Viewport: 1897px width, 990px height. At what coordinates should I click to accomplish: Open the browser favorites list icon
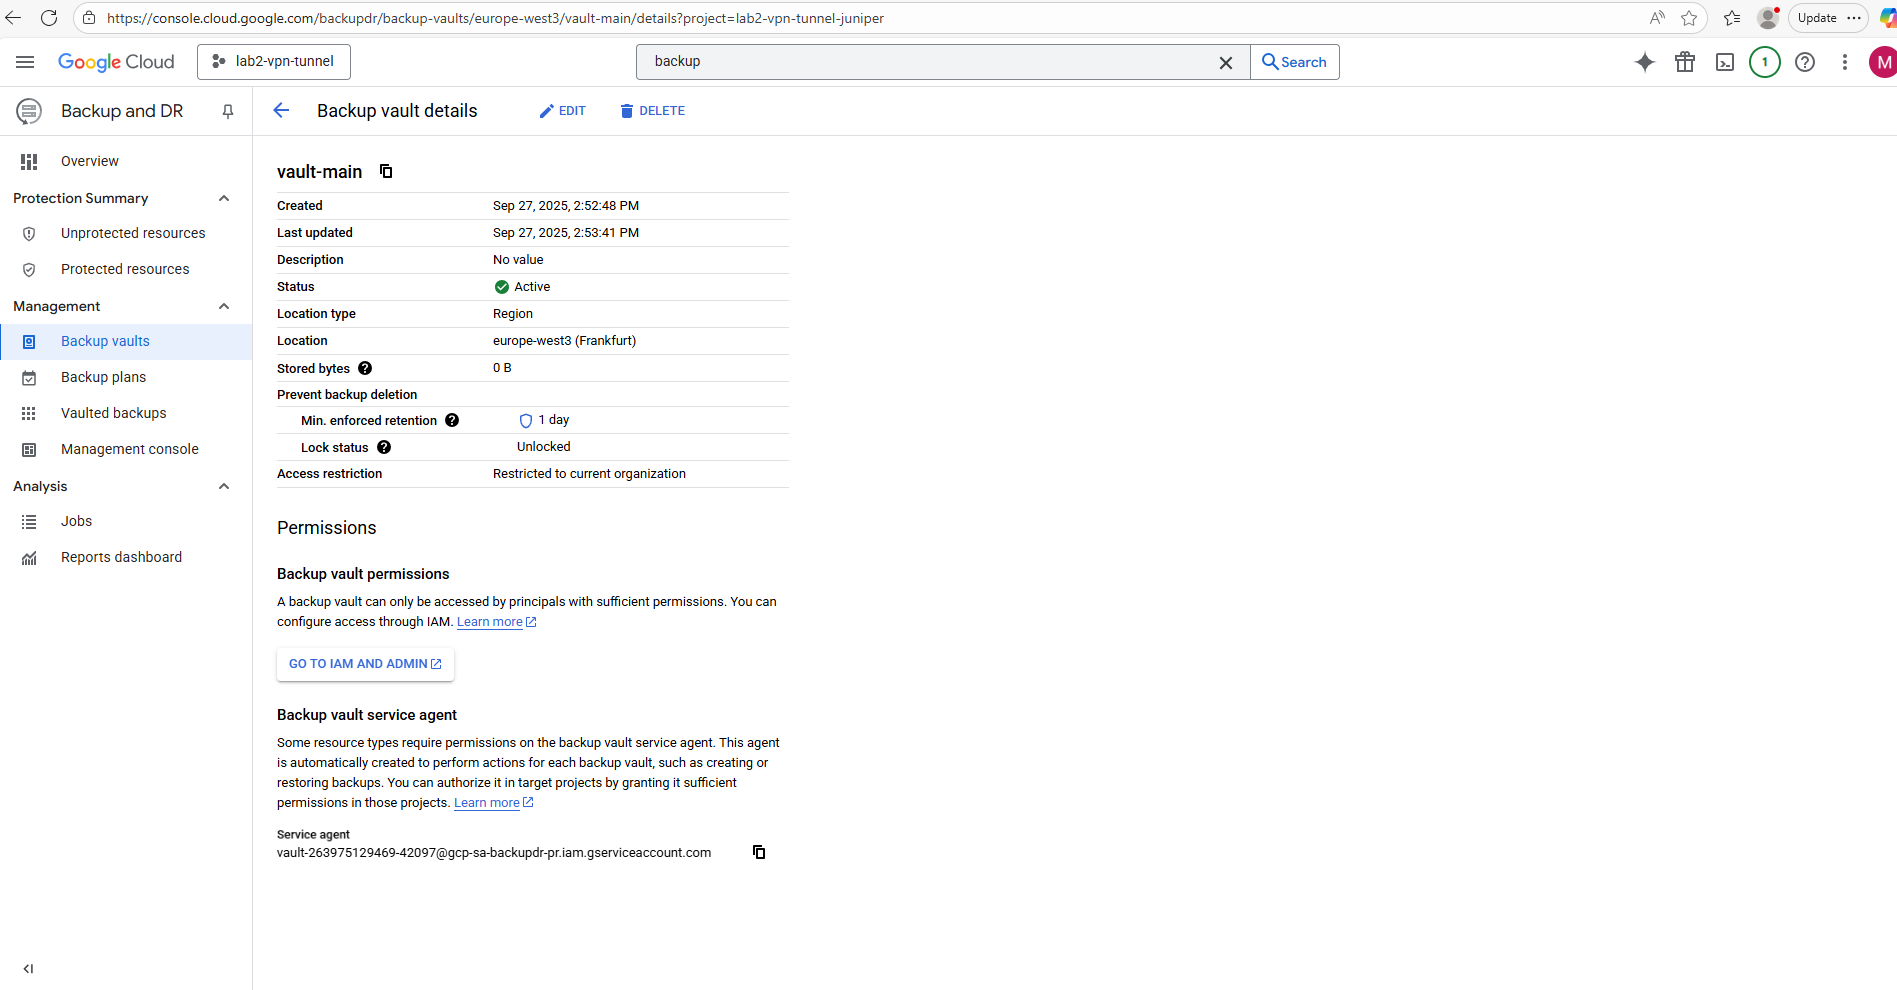(x=1732, y=18)
